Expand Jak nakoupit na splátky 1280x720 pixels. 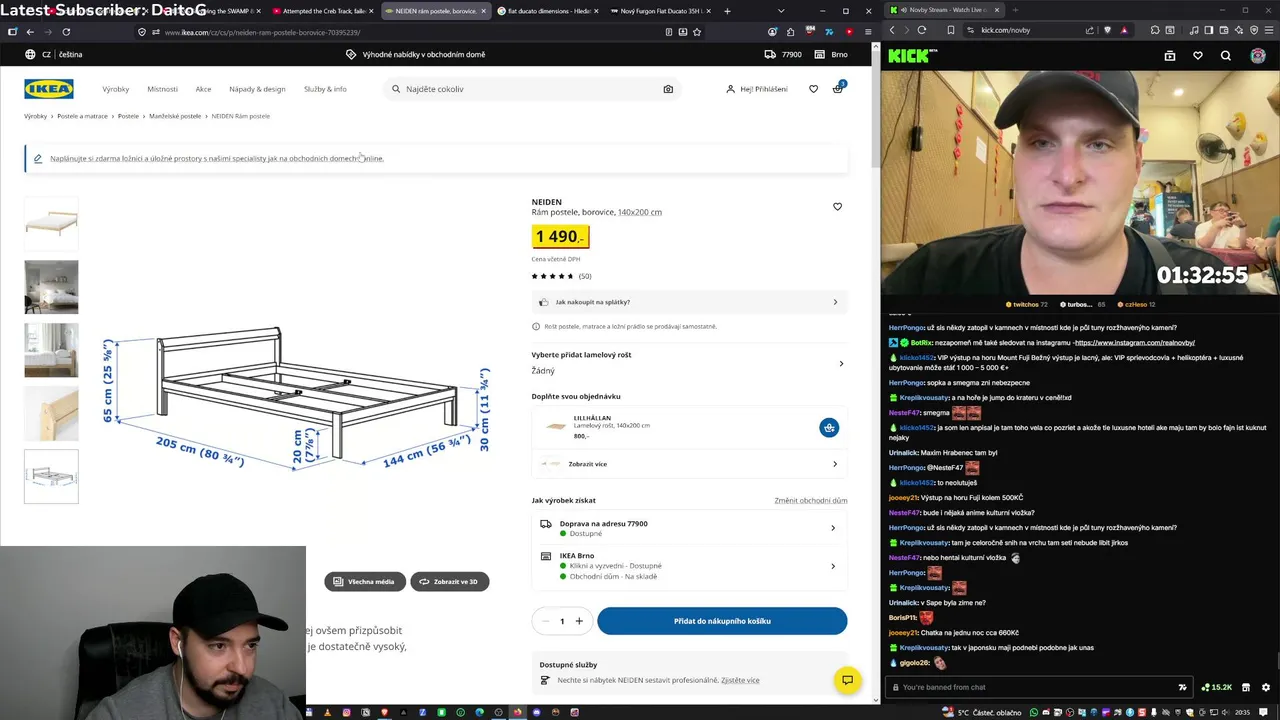tap(689, 302)
